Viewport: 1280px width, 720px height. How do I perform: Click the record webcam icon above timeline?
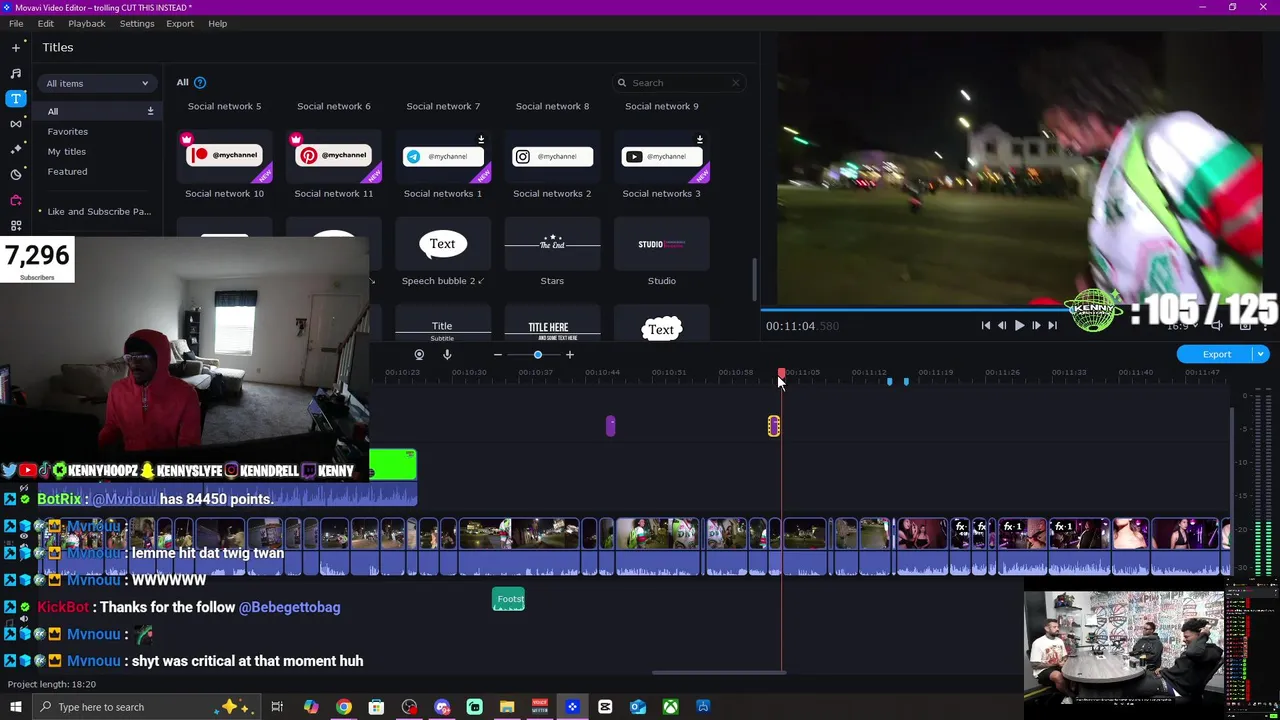pos(419,354)
